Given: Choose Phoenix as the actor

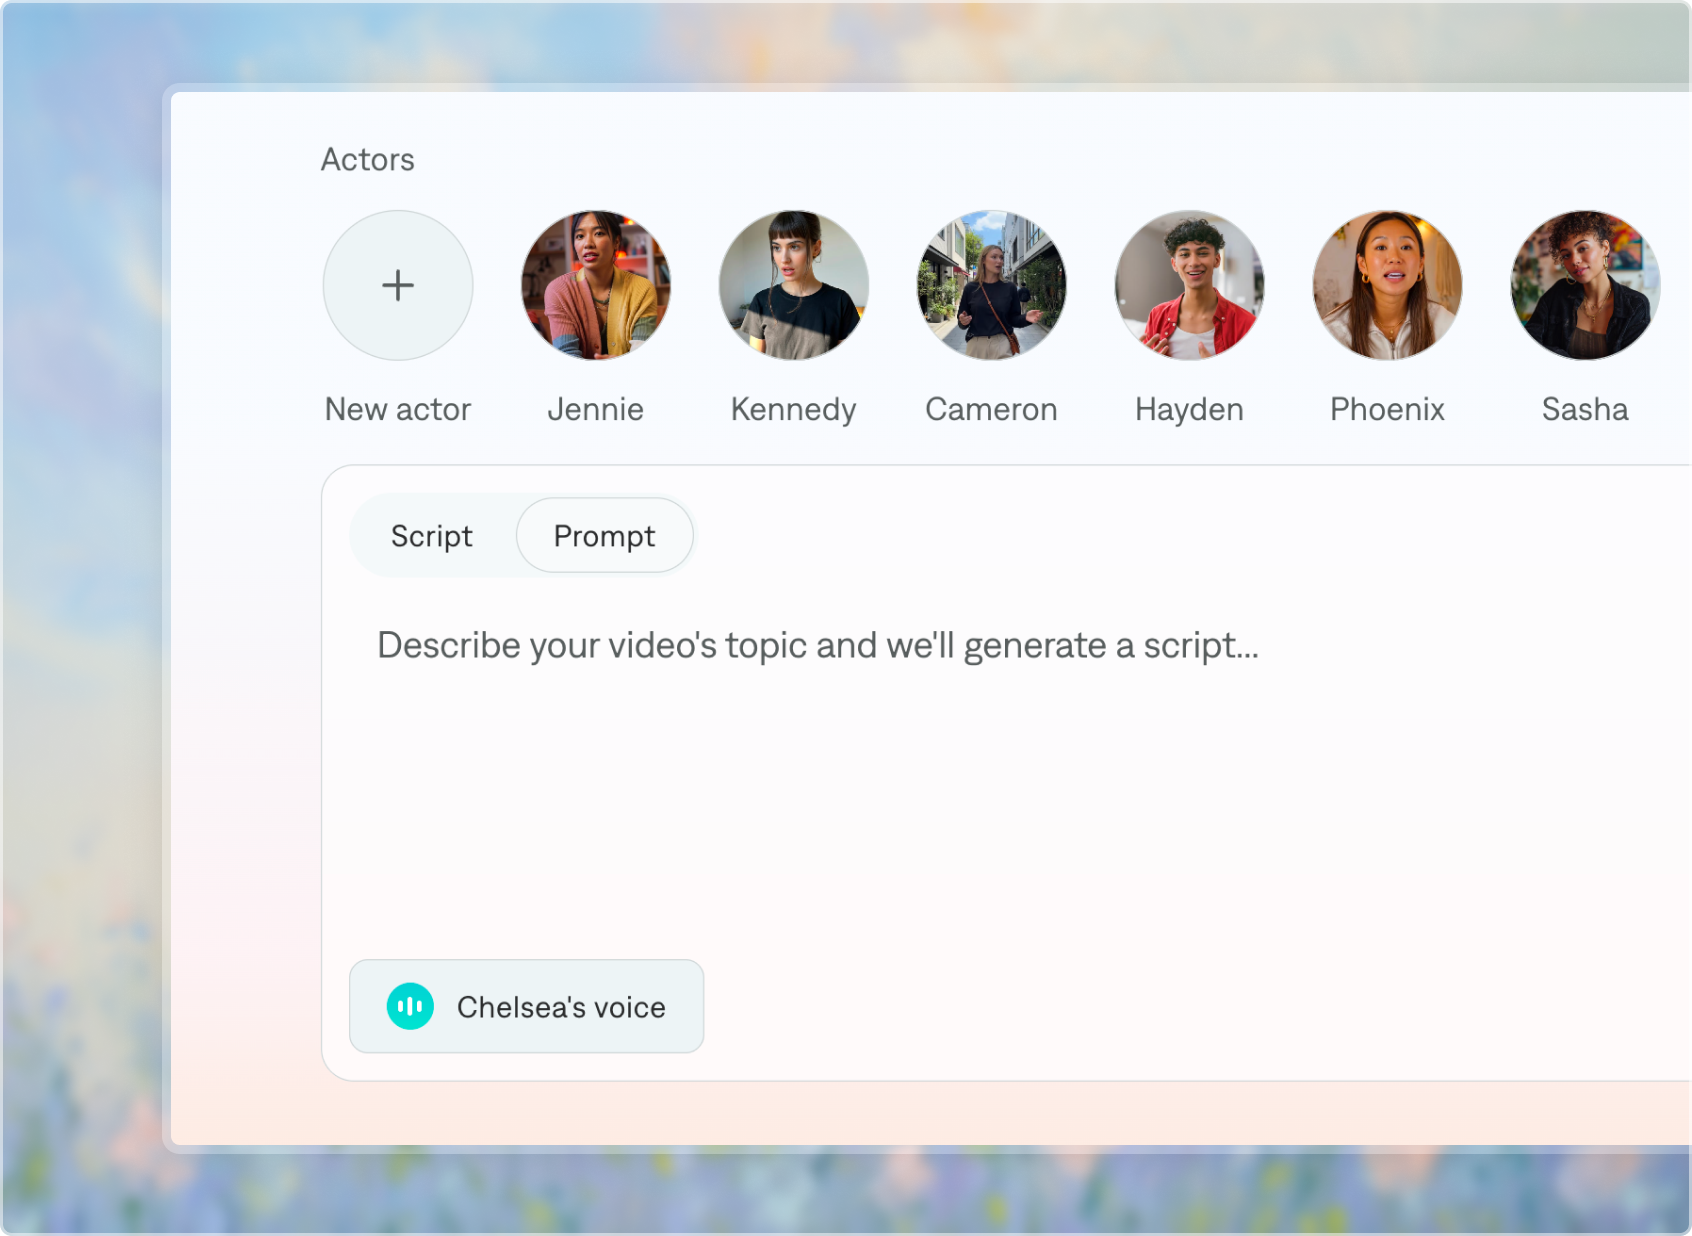Looking at the screenshot, I should (1388, 285).
